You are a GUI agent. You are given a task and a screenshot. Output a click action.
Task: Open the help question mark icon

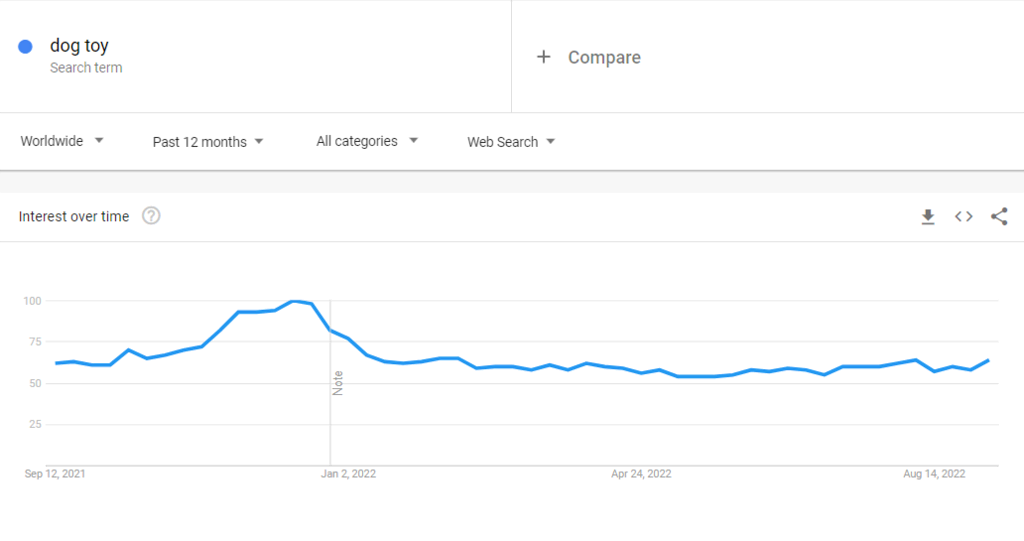151,216
